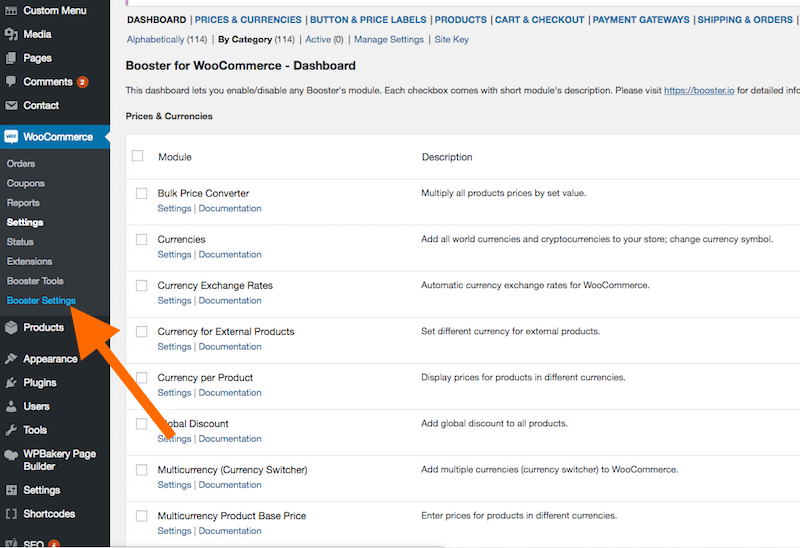800x548 pixels.
Task: Show Active modules filter
Action: pos(318,39)
